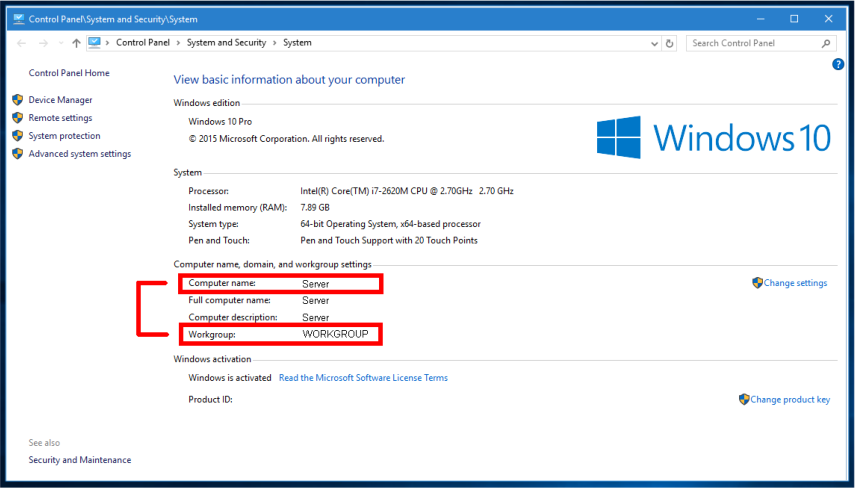Select System and Security breadcrumb
Screen dimensions: 855x488
[x=226, y=43]
